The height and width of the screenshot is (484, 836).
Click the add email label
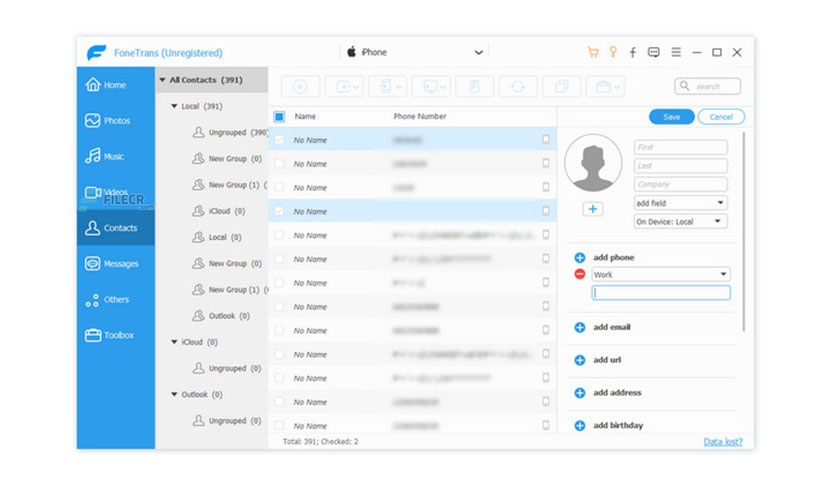pyautogui.click(x=612, y=327)
